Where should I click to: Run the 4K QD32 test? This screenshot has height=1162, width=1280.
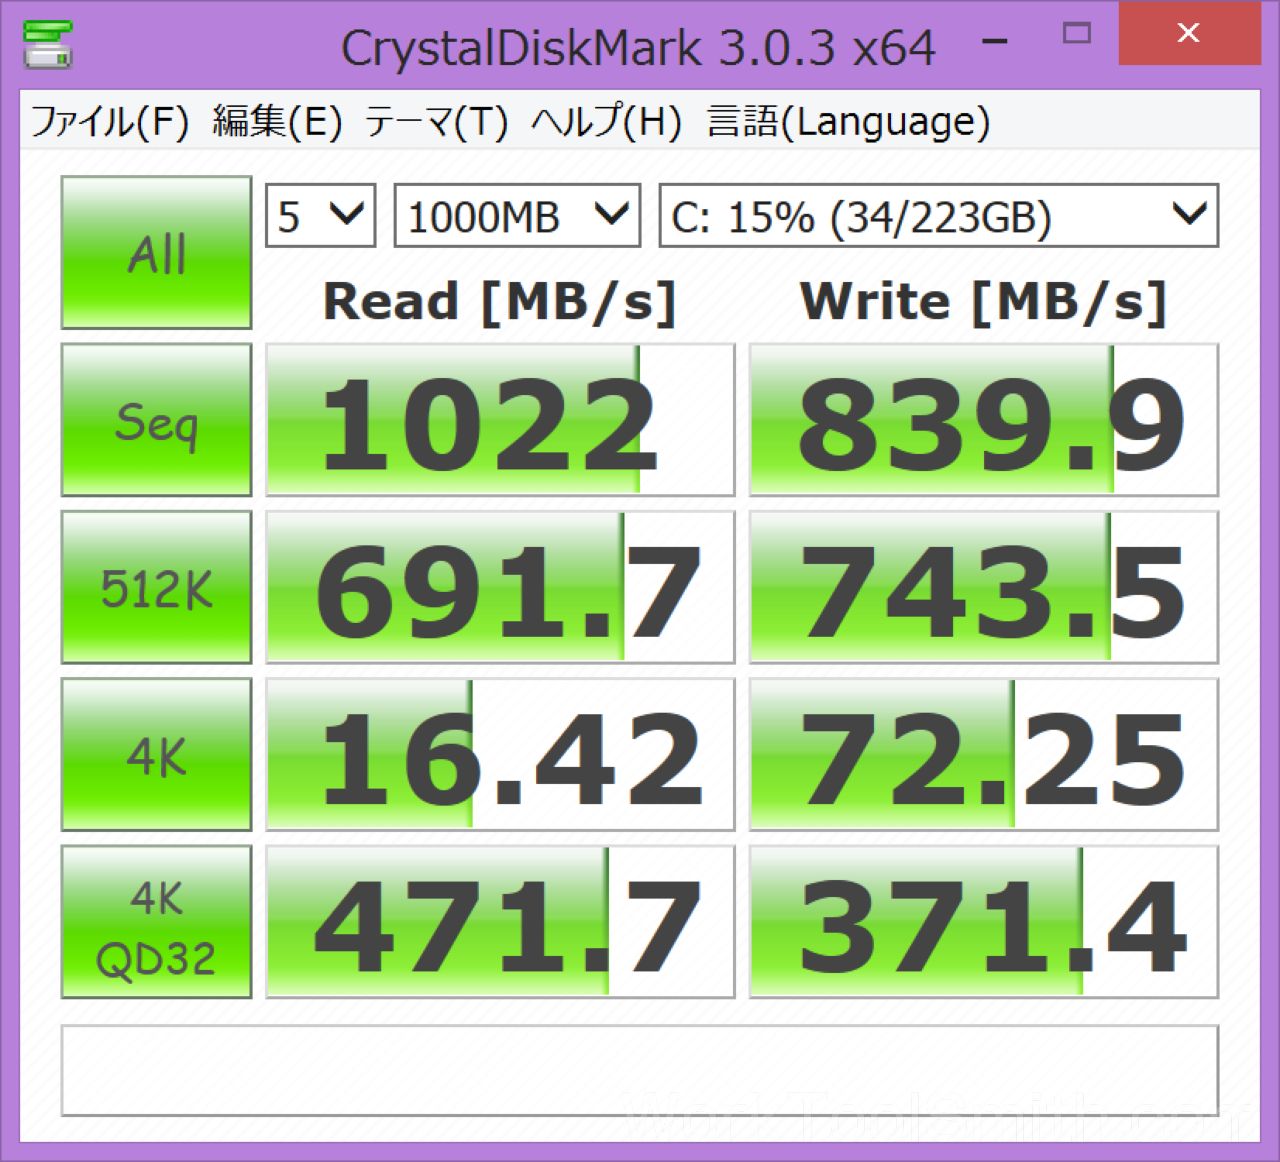coord(156,922)
